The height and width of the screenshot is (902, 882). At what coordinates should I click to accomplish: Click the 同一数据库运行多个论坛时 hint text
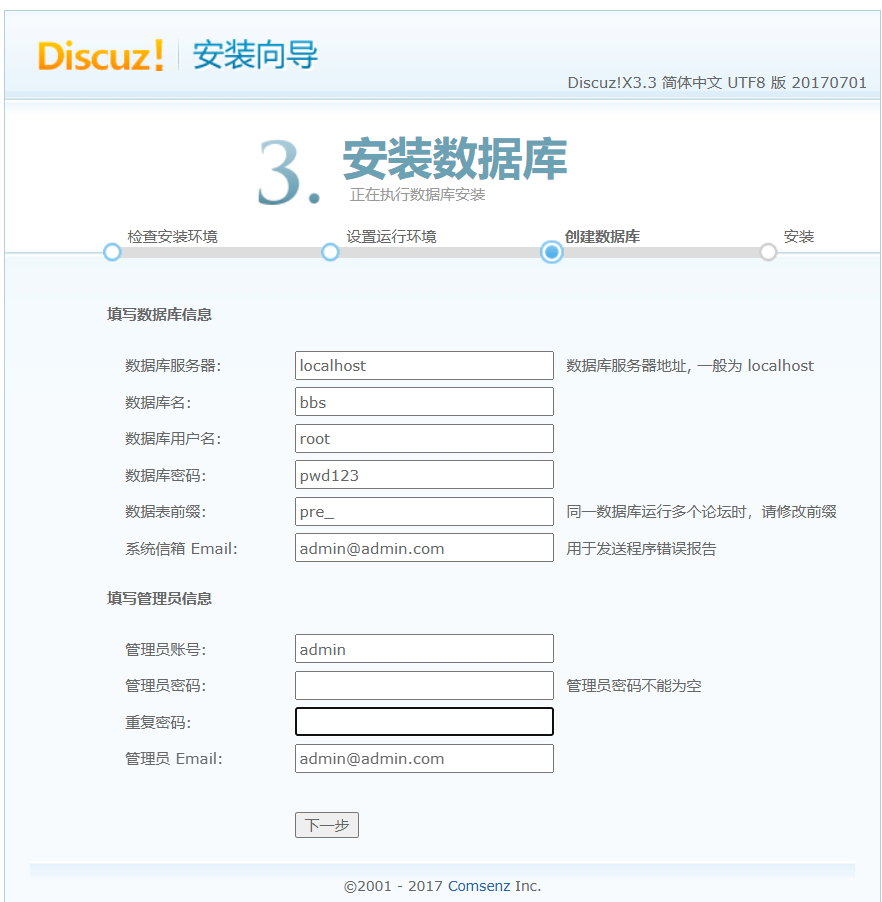701,512
